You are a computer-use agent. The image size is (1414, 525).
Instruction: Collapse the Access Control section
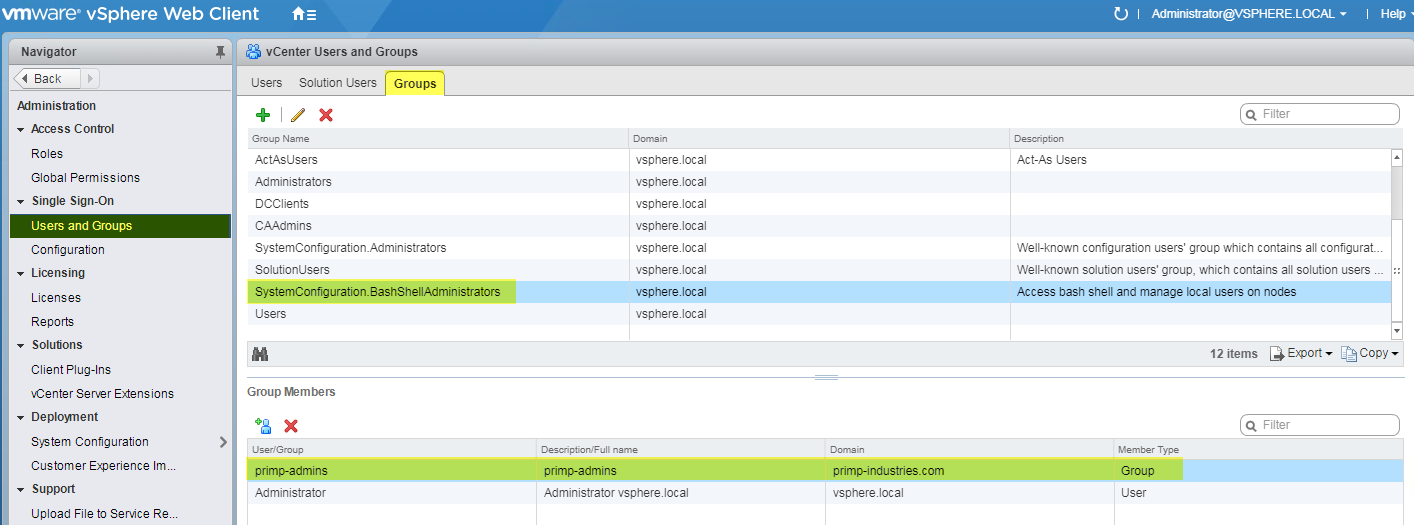point(21,129)
